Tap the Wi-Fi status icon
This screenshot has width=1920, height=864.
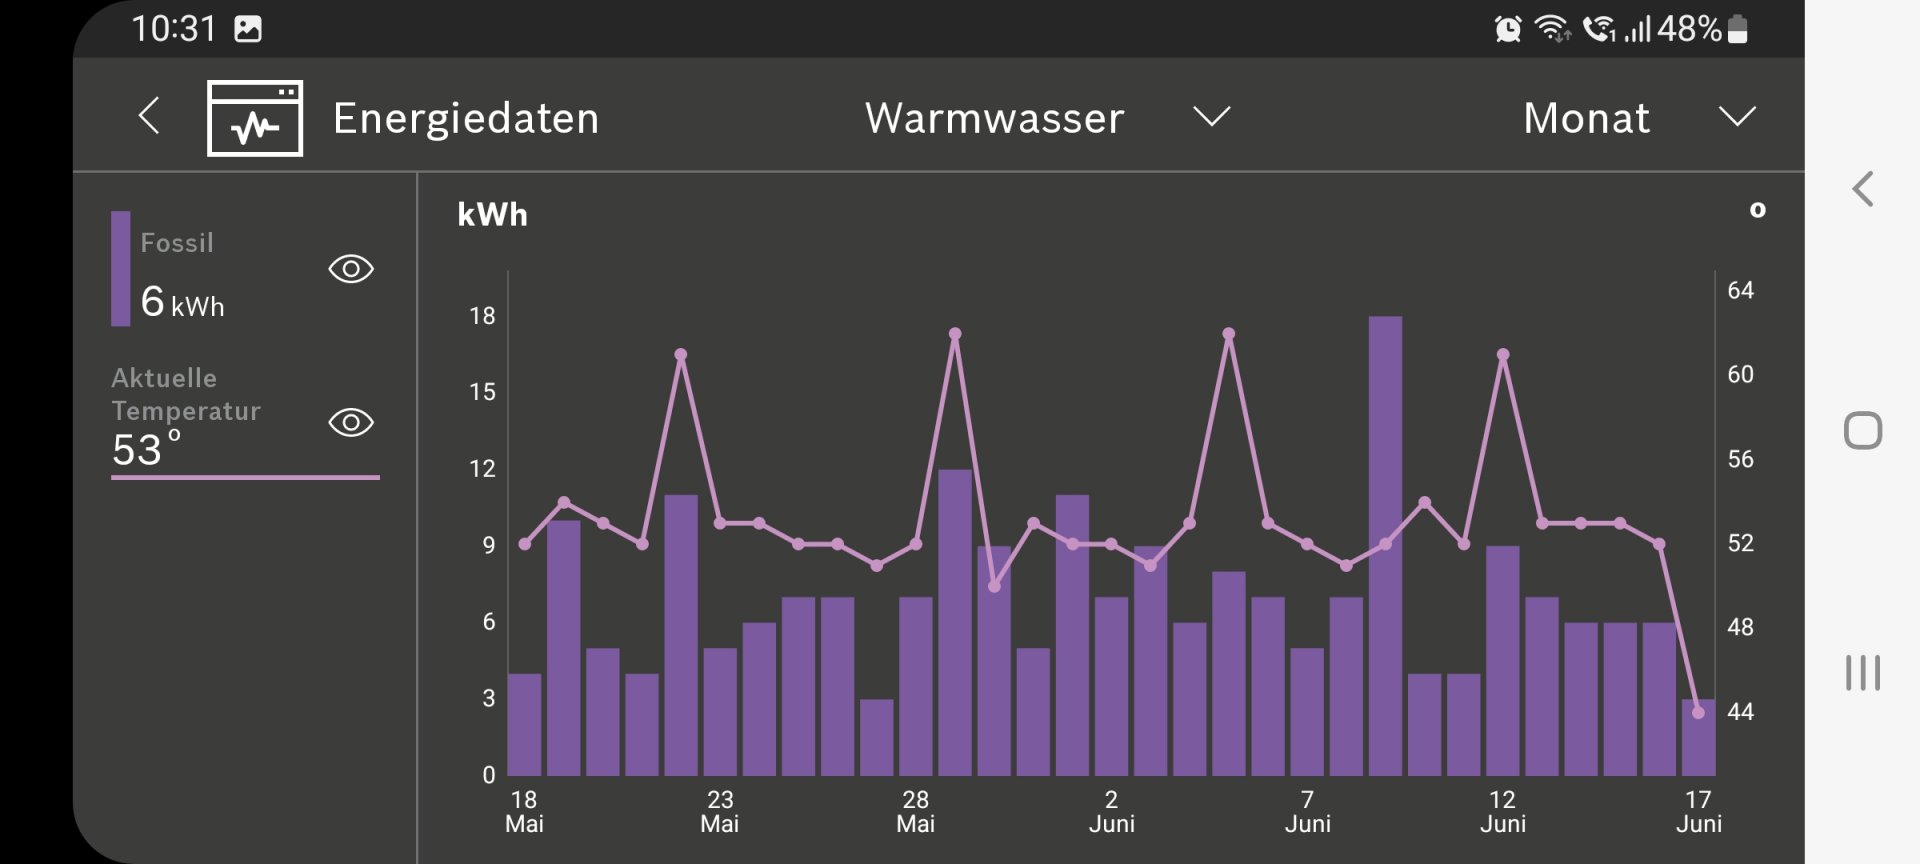(1552, 29)
